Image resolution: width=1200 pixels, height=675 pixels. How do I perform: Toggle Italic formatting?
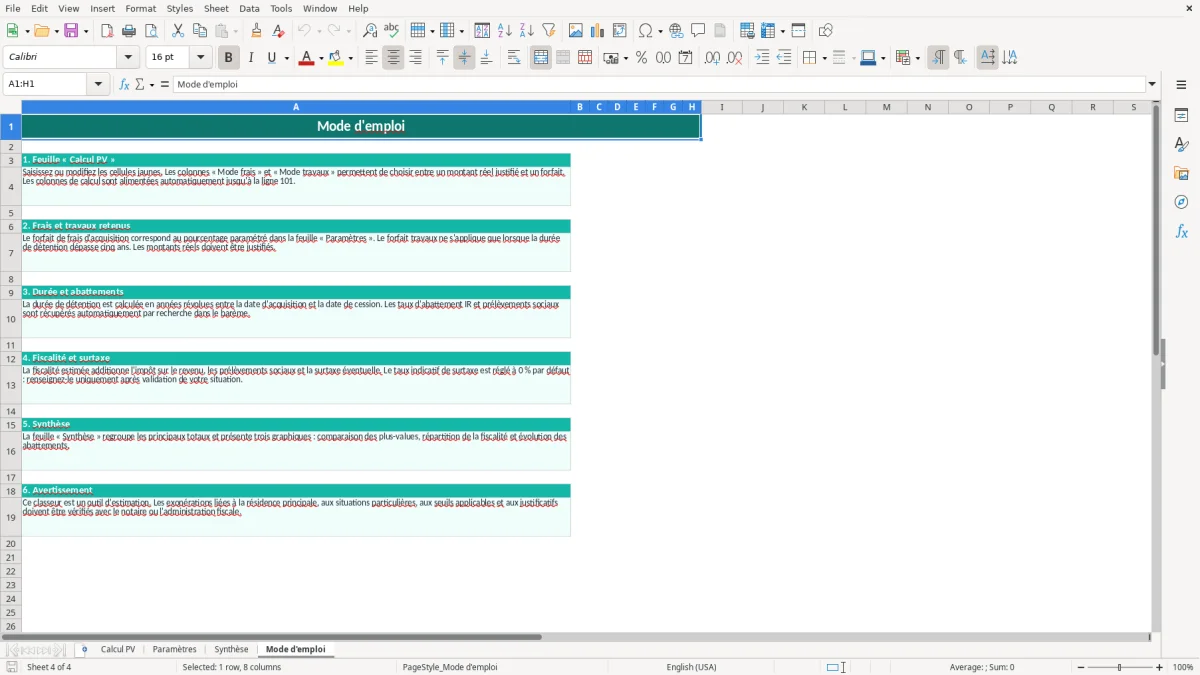tap(250, 58)
